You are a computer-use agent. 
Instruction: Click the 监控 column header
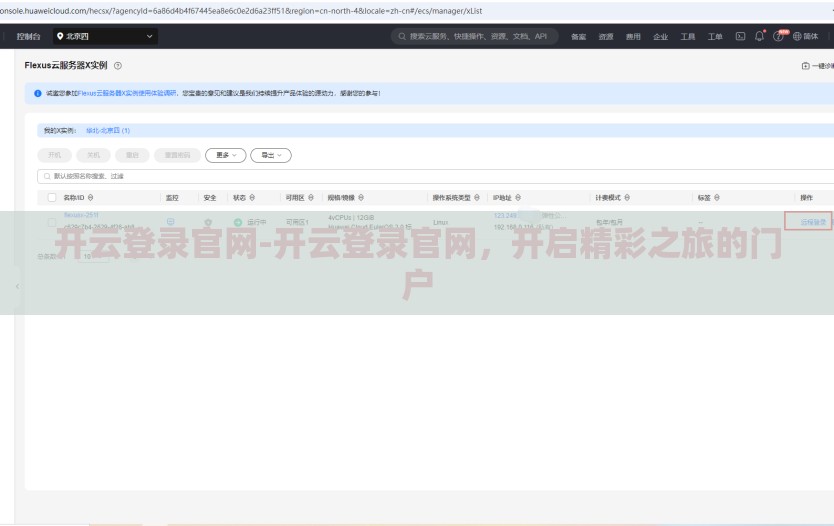(x=172, y=197)
